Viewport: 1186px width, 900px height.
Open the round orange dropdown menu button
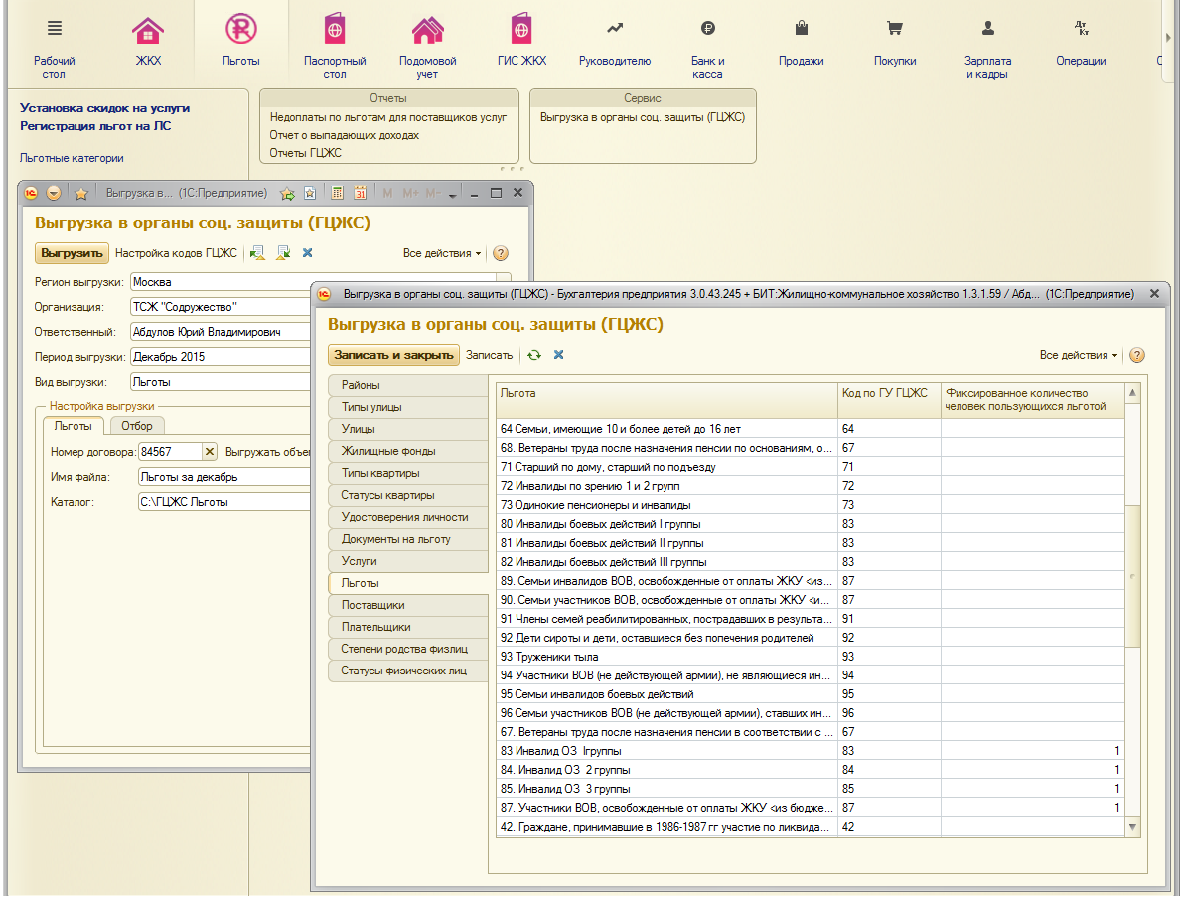pos(54,194)
